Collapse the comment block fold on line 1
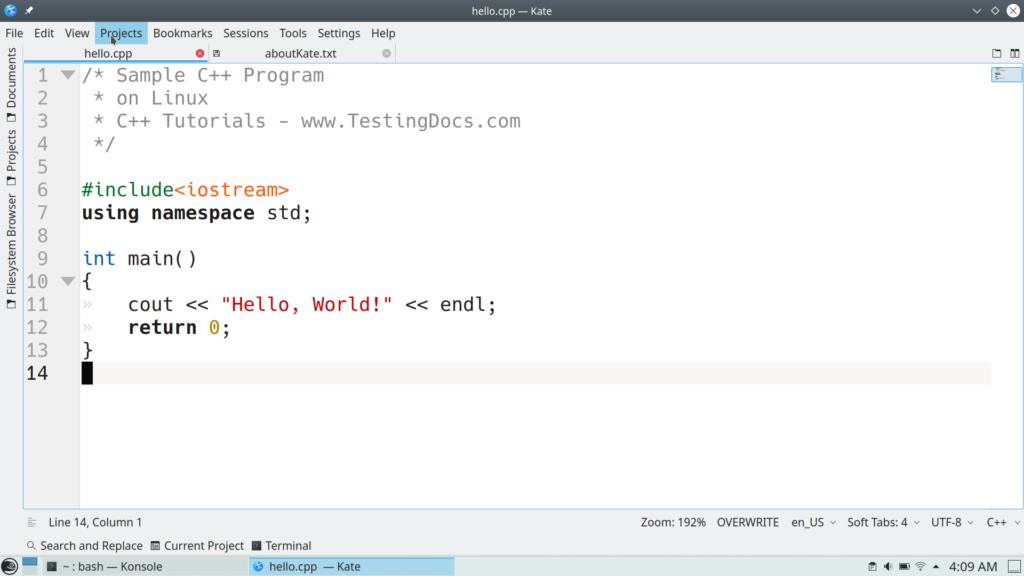 coord(67,74)
